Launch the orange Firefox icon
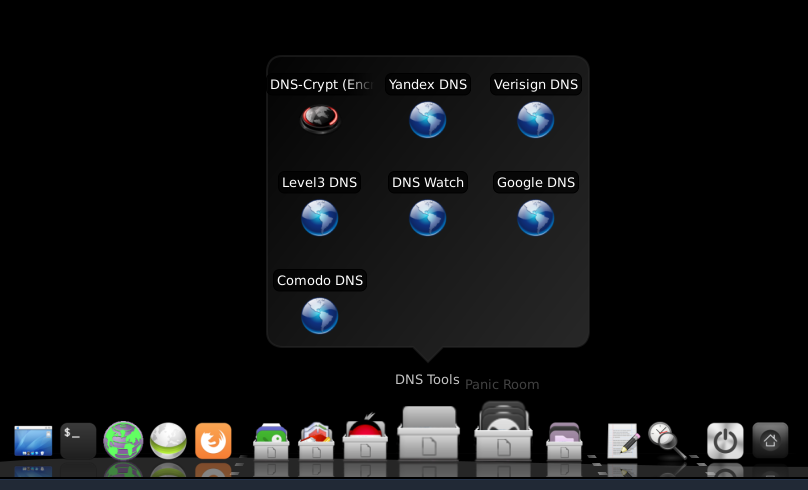The image size is (808, 490). click(213, 441)
